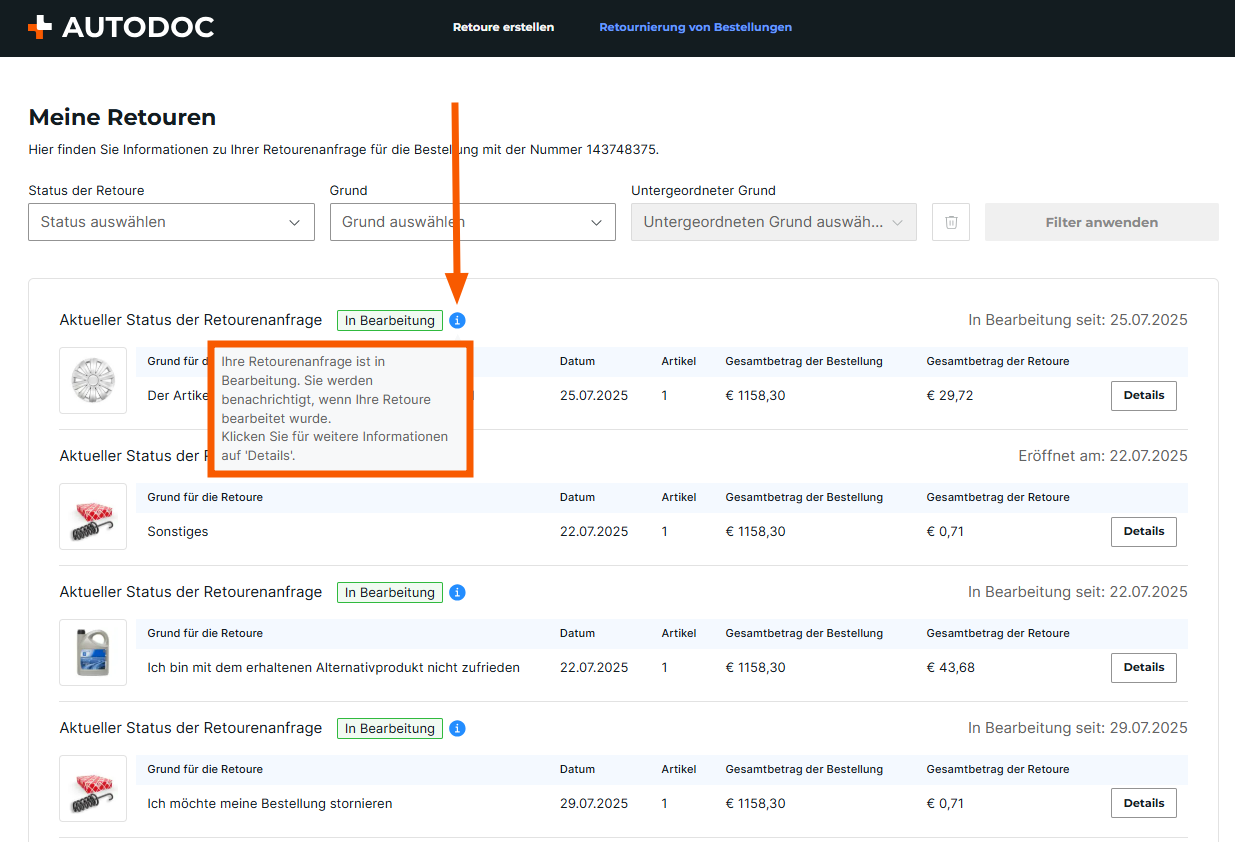Click info icon on the 29.07.2025 return
This screenshot has height=842, width=1235.
tap(457, 728)
